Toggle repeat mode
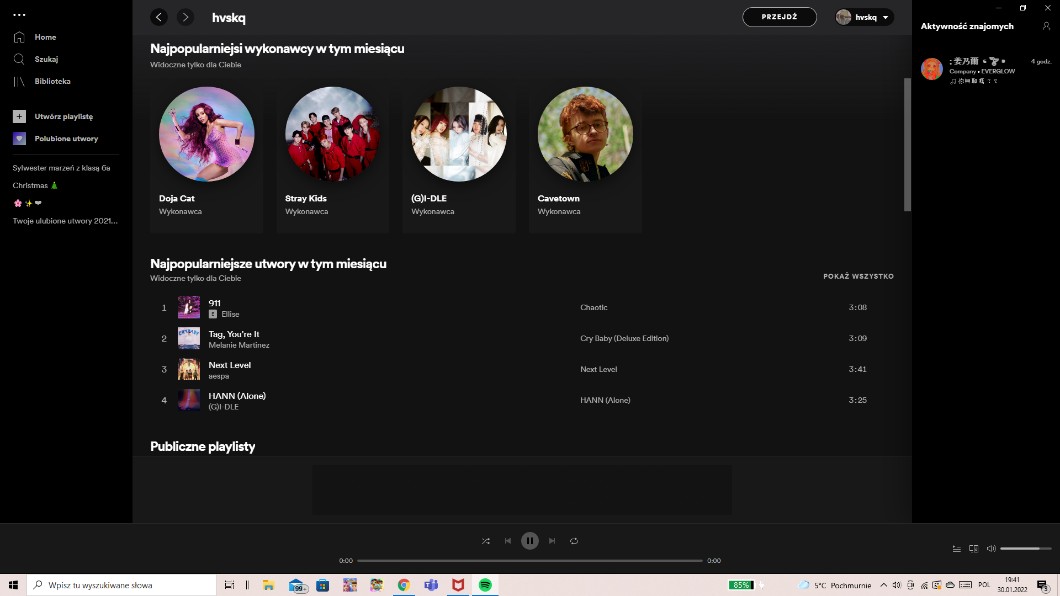This screenshot has width=1060, height=596. 574,541
